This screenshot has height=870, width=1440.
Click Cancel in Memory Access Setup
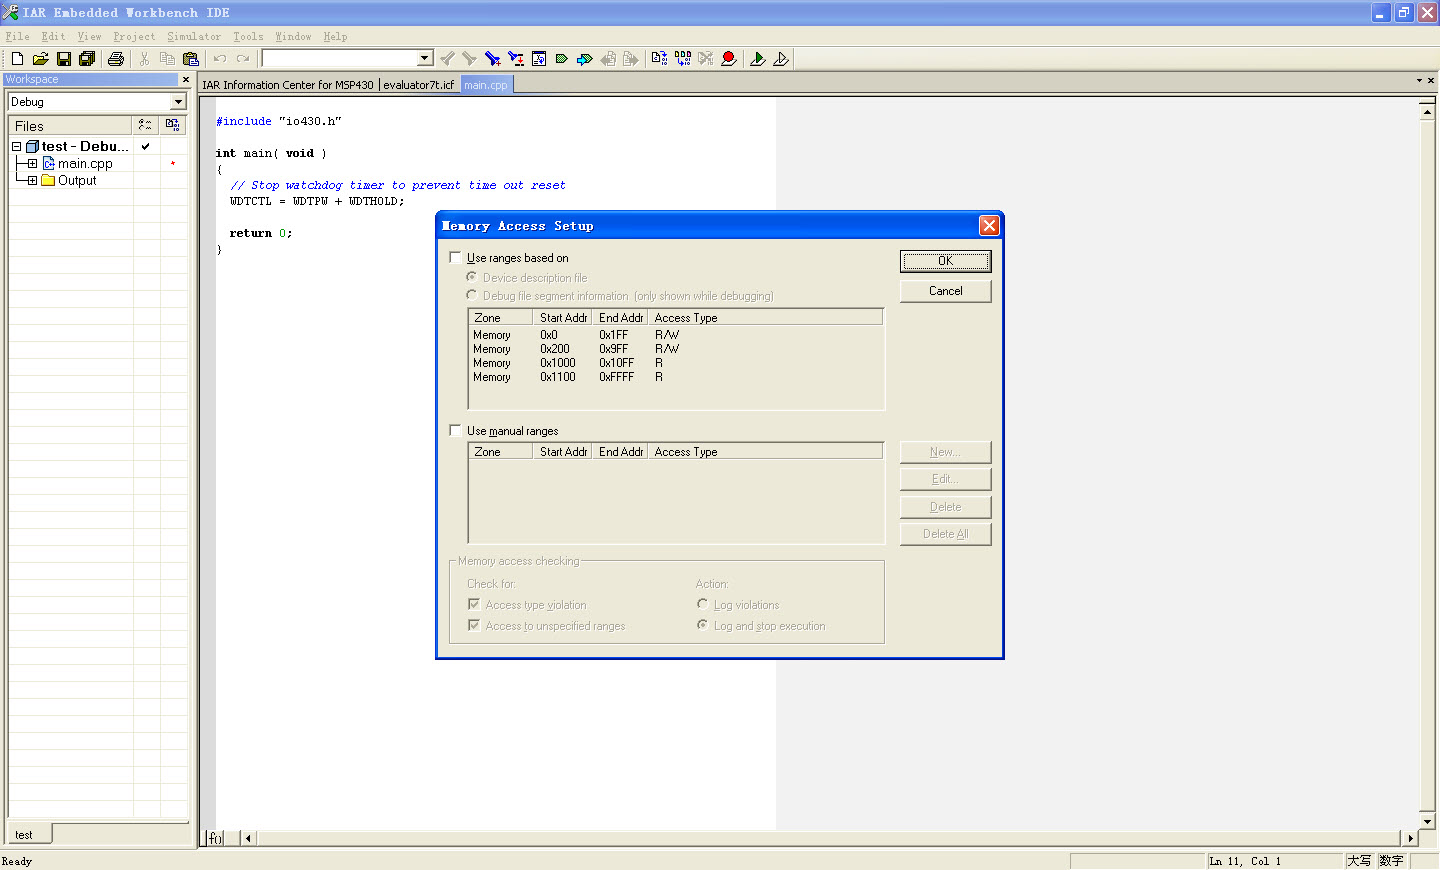[945, 291]
